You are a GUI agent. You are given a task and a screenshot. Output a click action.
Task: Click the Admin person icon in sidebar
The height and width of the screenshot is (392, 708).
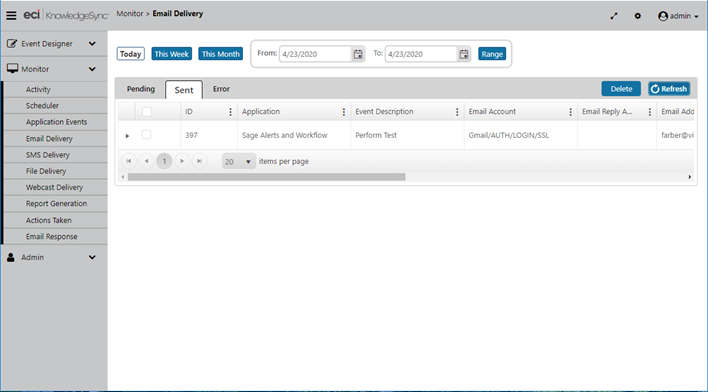[x=11, y=257]
